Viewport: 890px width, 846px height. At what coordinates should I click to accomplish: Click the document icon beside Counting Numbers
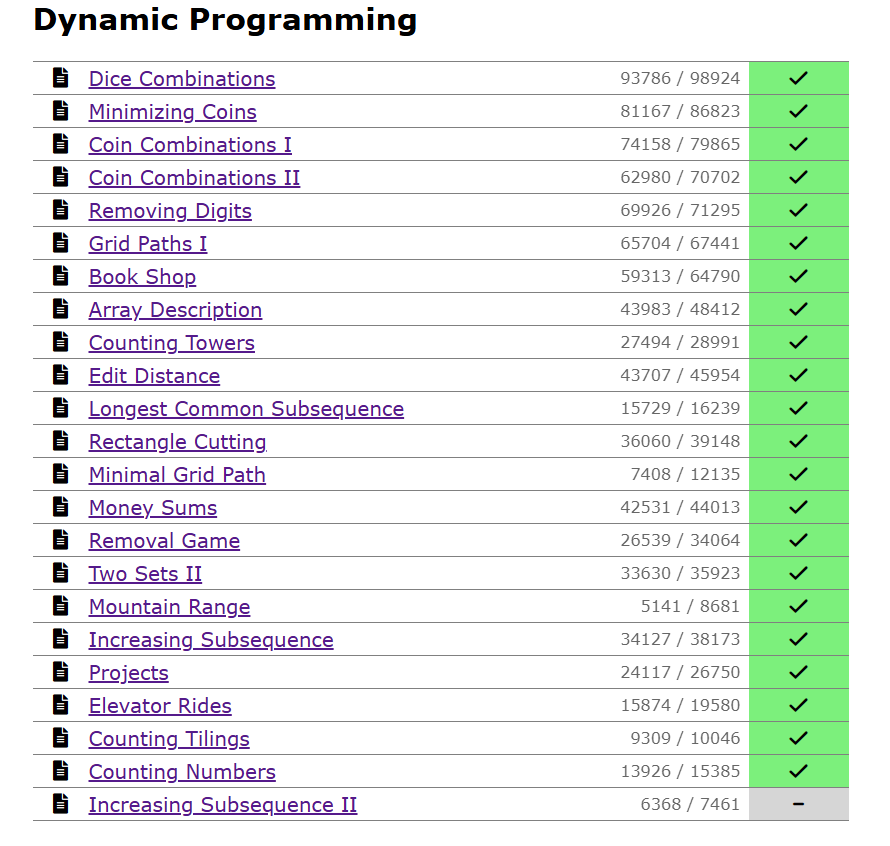(61, 769)
